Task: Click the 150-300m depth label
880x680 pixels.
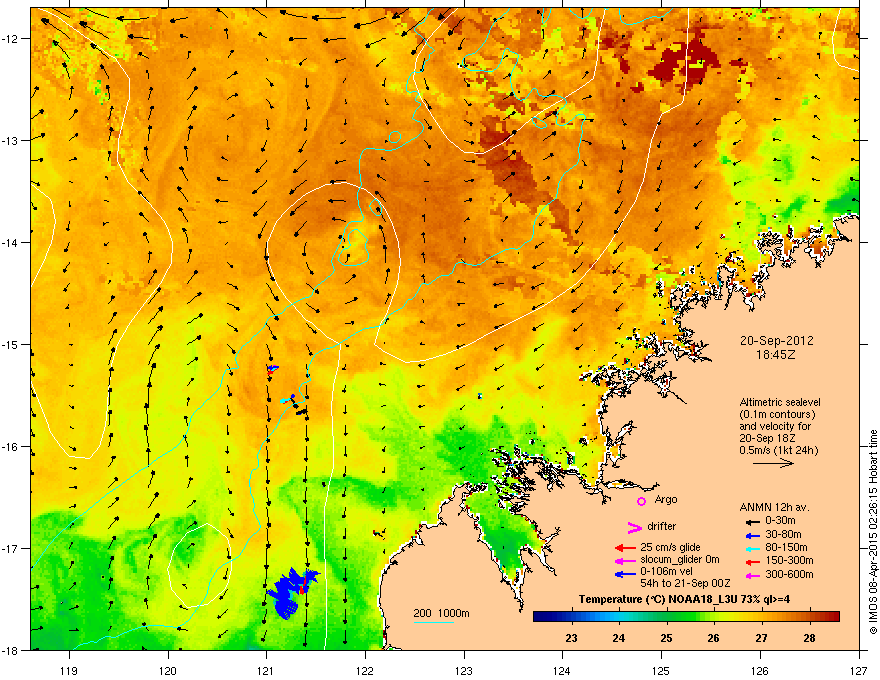Action: 789,560
